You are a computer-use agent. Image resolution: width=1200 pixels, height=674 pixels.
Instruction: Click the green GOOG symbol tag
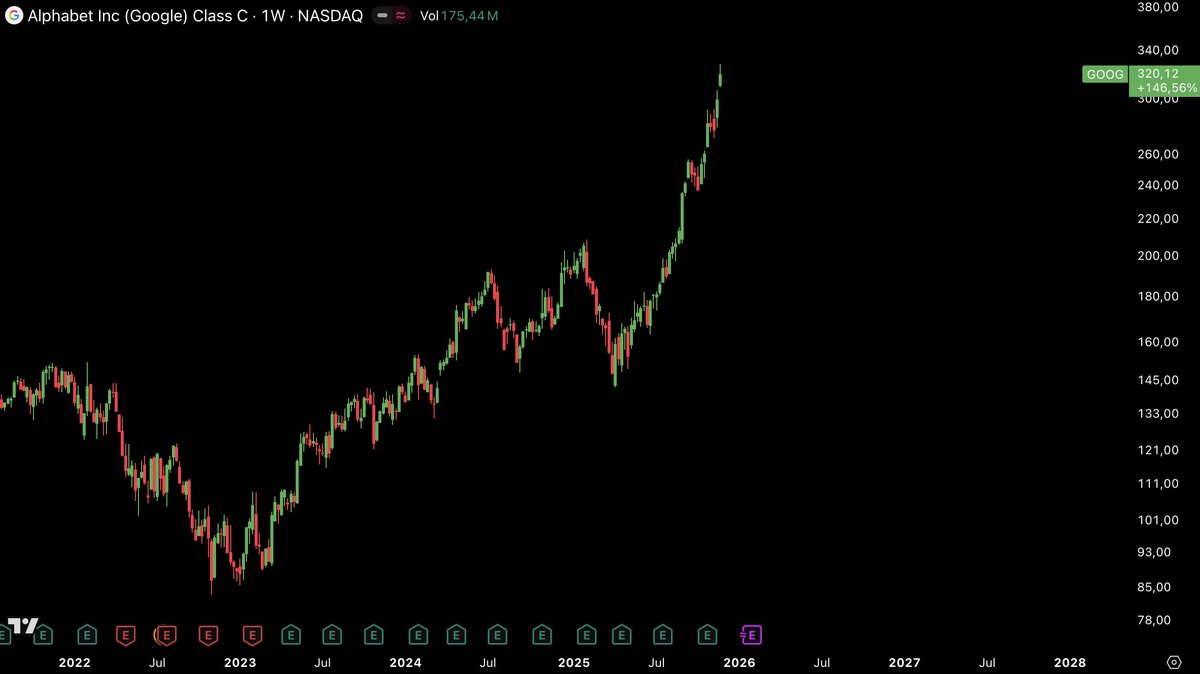tap(1105, 74)
